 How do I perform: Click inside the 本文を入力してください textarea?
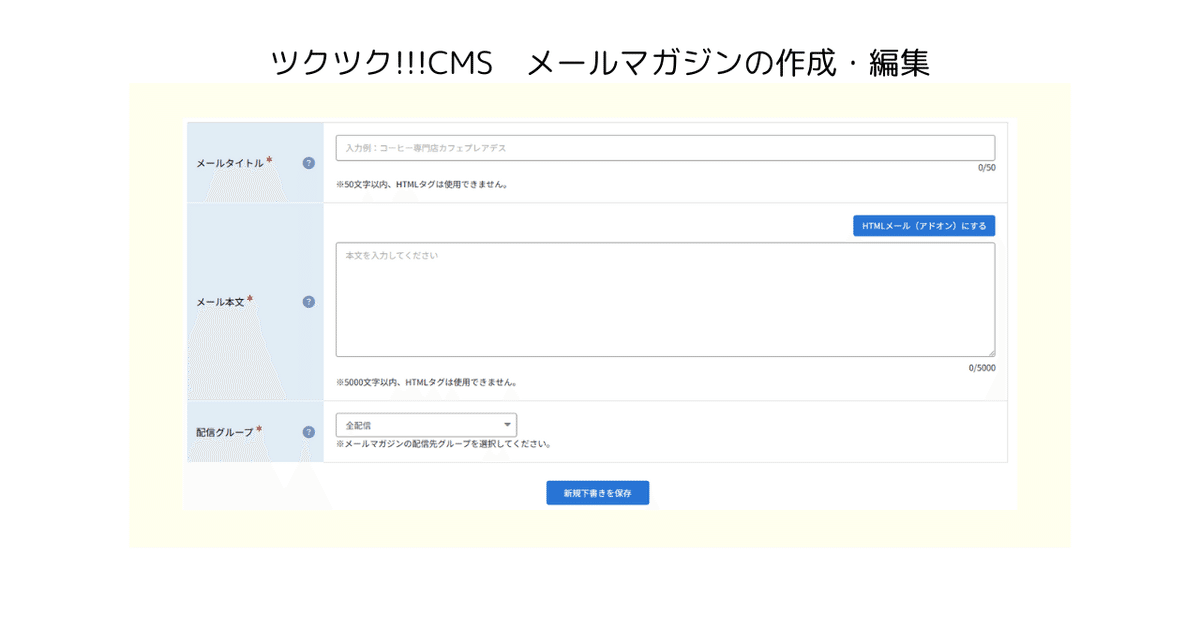[x=665, y=297]
